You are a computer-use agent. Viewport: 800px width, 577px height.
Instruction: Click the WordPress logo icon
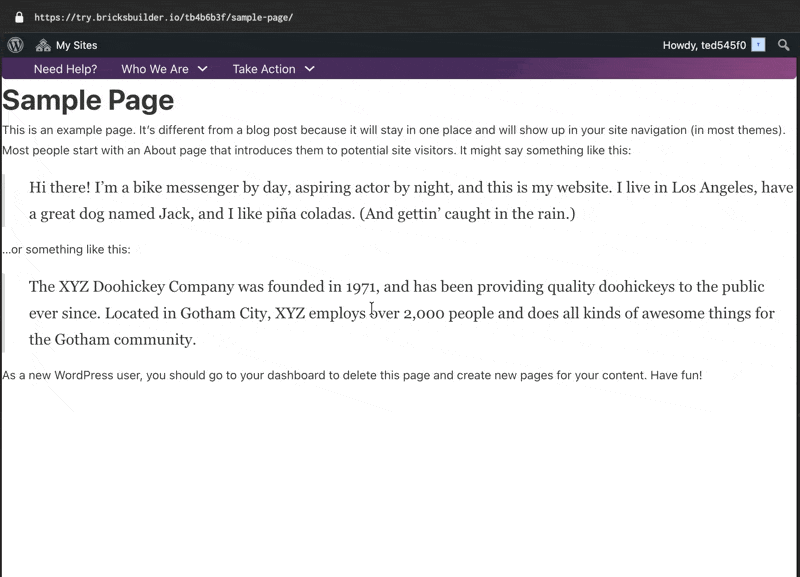15,45
